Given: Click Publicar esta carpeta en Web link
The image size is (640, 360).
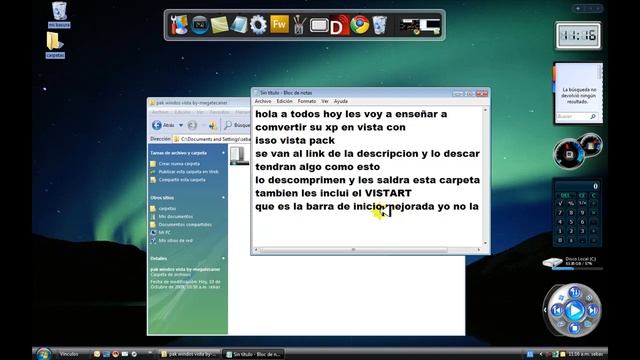Looking at the screenshot, I should pos(188,172).
